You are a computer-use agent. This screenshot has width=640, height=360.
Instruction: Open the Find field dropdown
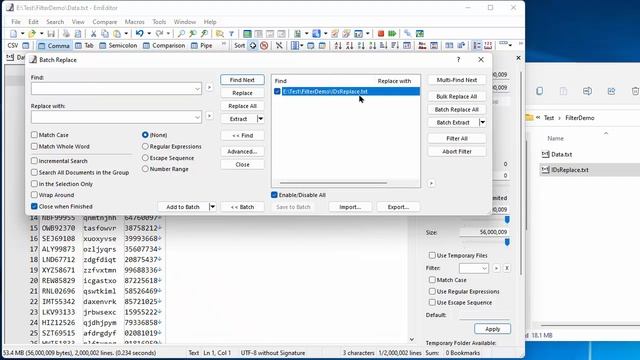(x=197, y=89)
